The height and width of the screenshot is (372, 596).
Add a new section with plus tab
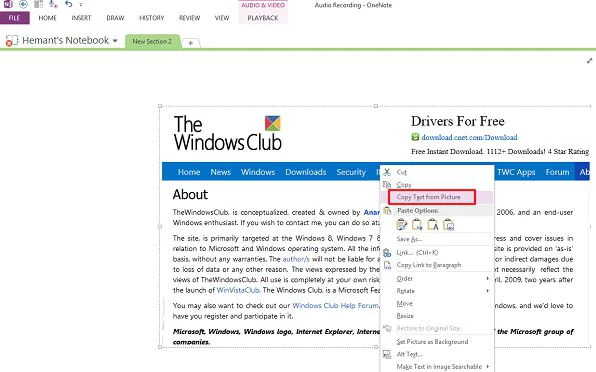(x=190, y=43)
